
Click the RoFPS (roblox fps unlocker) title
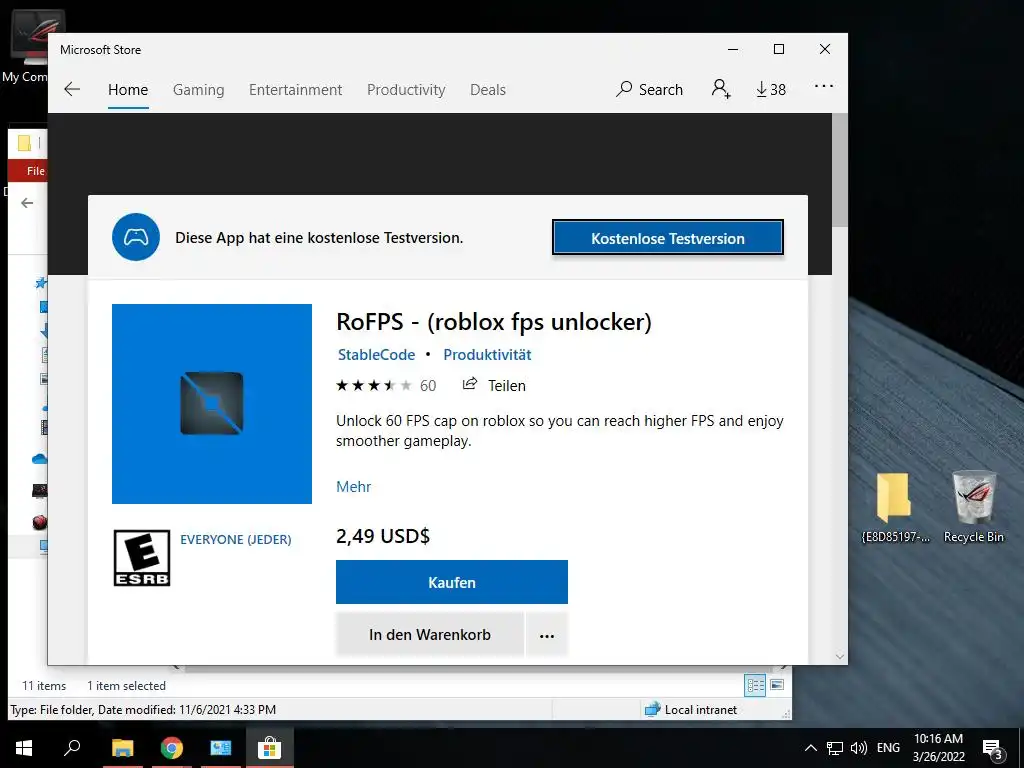pyautogui.click(x=494, y=321)
